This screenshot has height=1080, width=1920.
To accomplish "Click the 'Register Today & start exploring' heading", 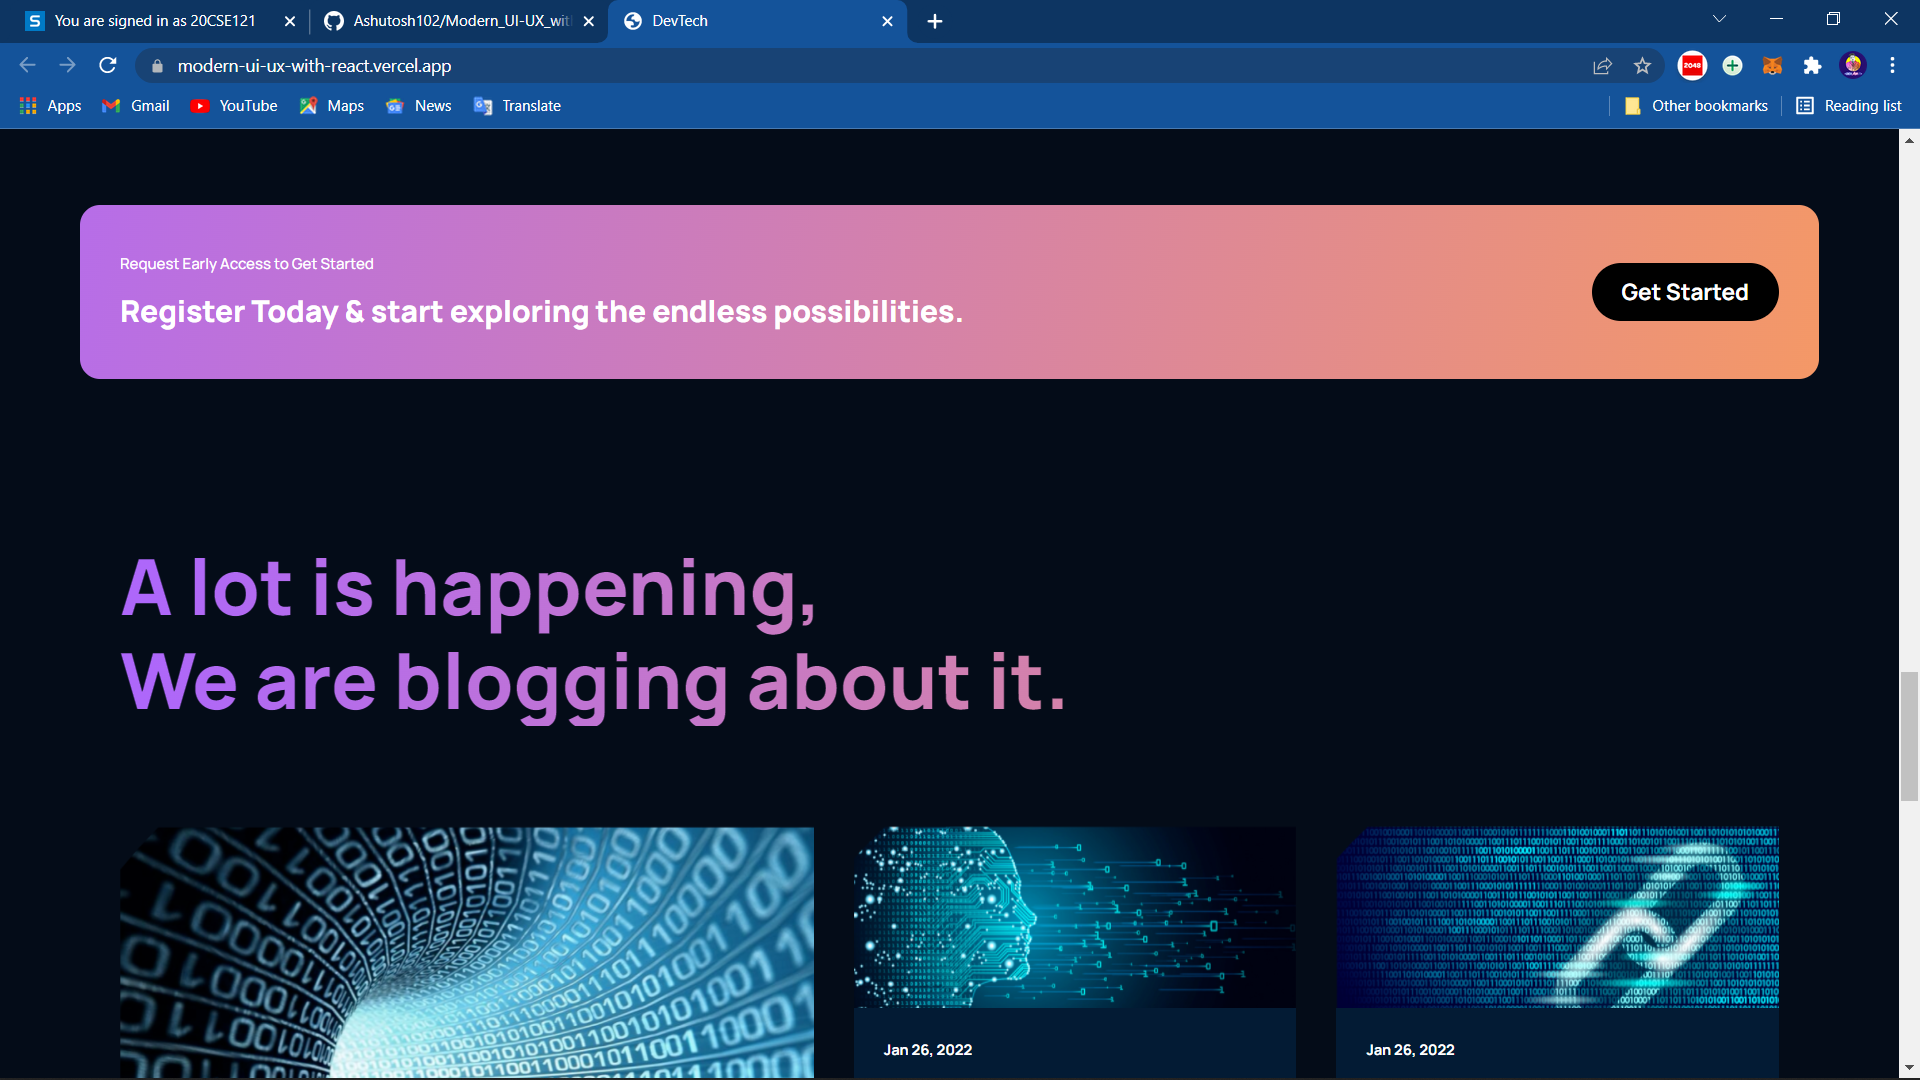I will click(x=541, y=312).
